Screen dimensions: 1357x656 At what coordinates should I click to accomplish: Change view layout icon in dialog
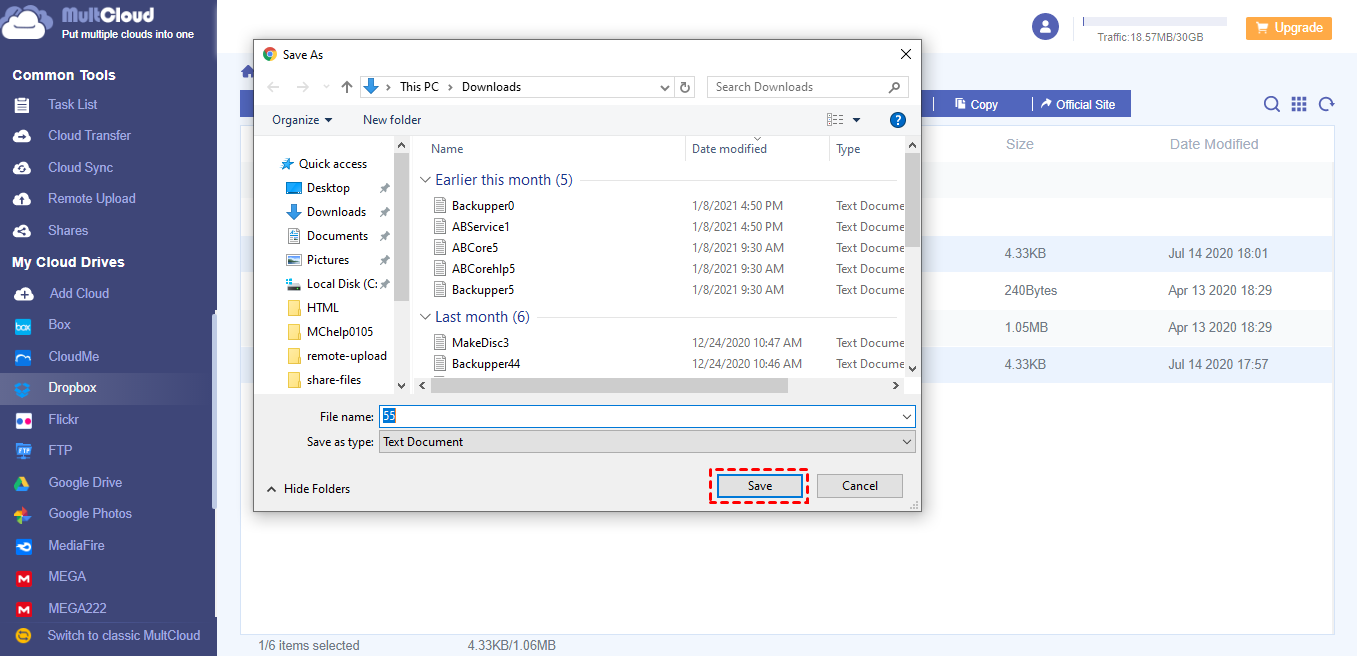(835, 120)
